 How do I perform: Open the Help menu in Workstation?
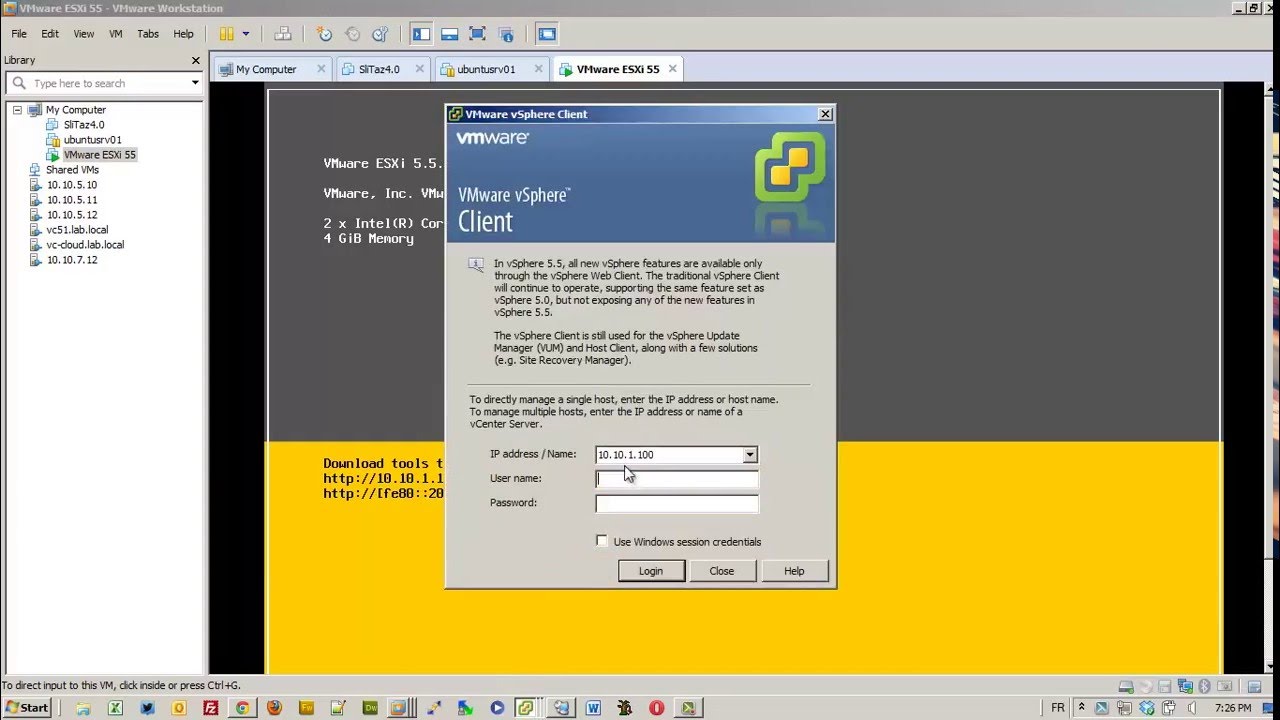[183, 34]
